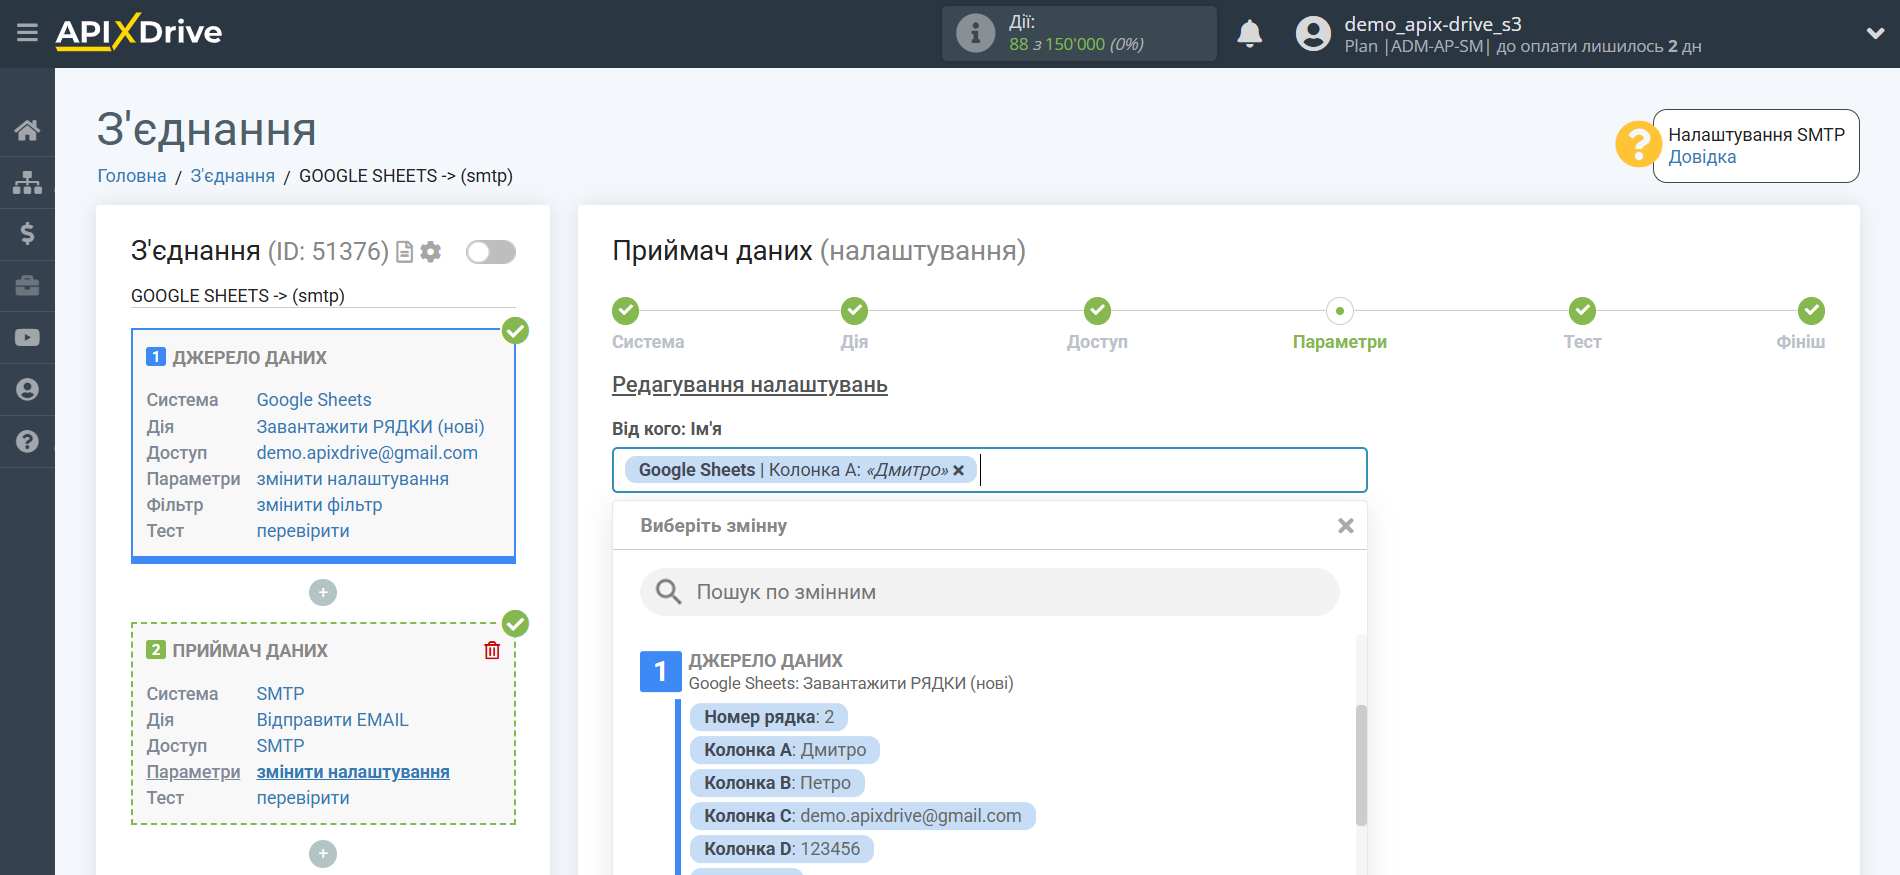Screen dimensions: 1900x875
Task: Go to З'єднання breadcrumb
Action: [x=232, y=176]
